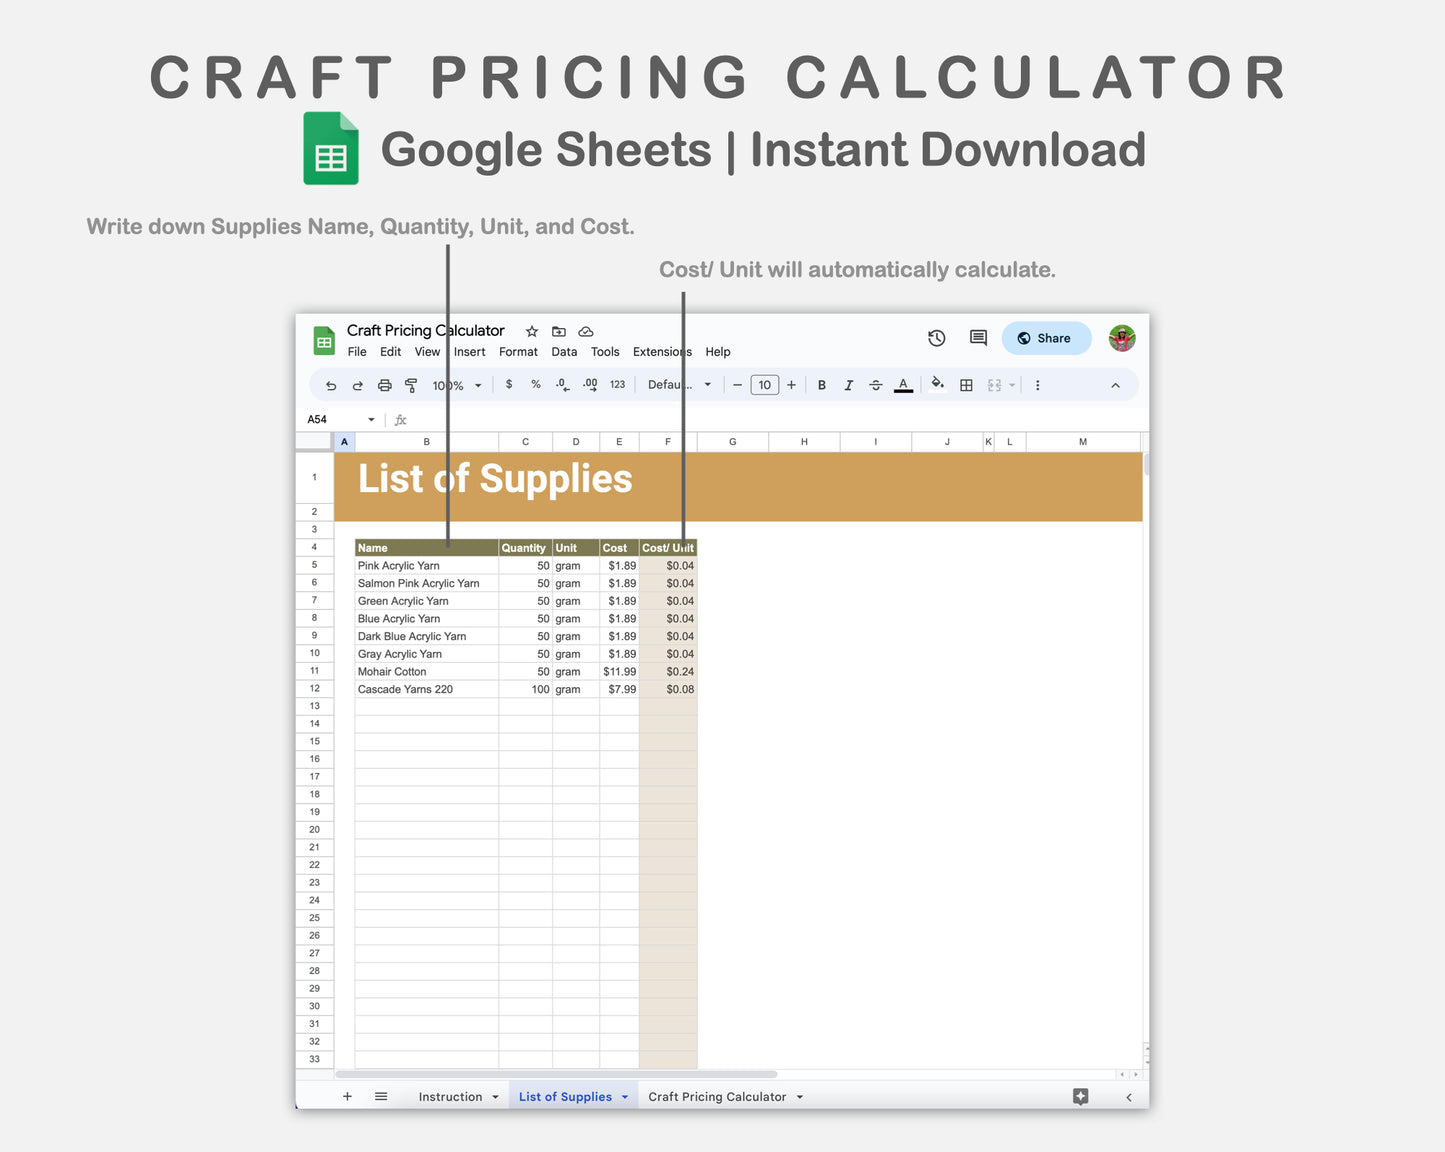Click the borders icon
Viewport: 1445px width, 1152px height.
click(966, 384)
